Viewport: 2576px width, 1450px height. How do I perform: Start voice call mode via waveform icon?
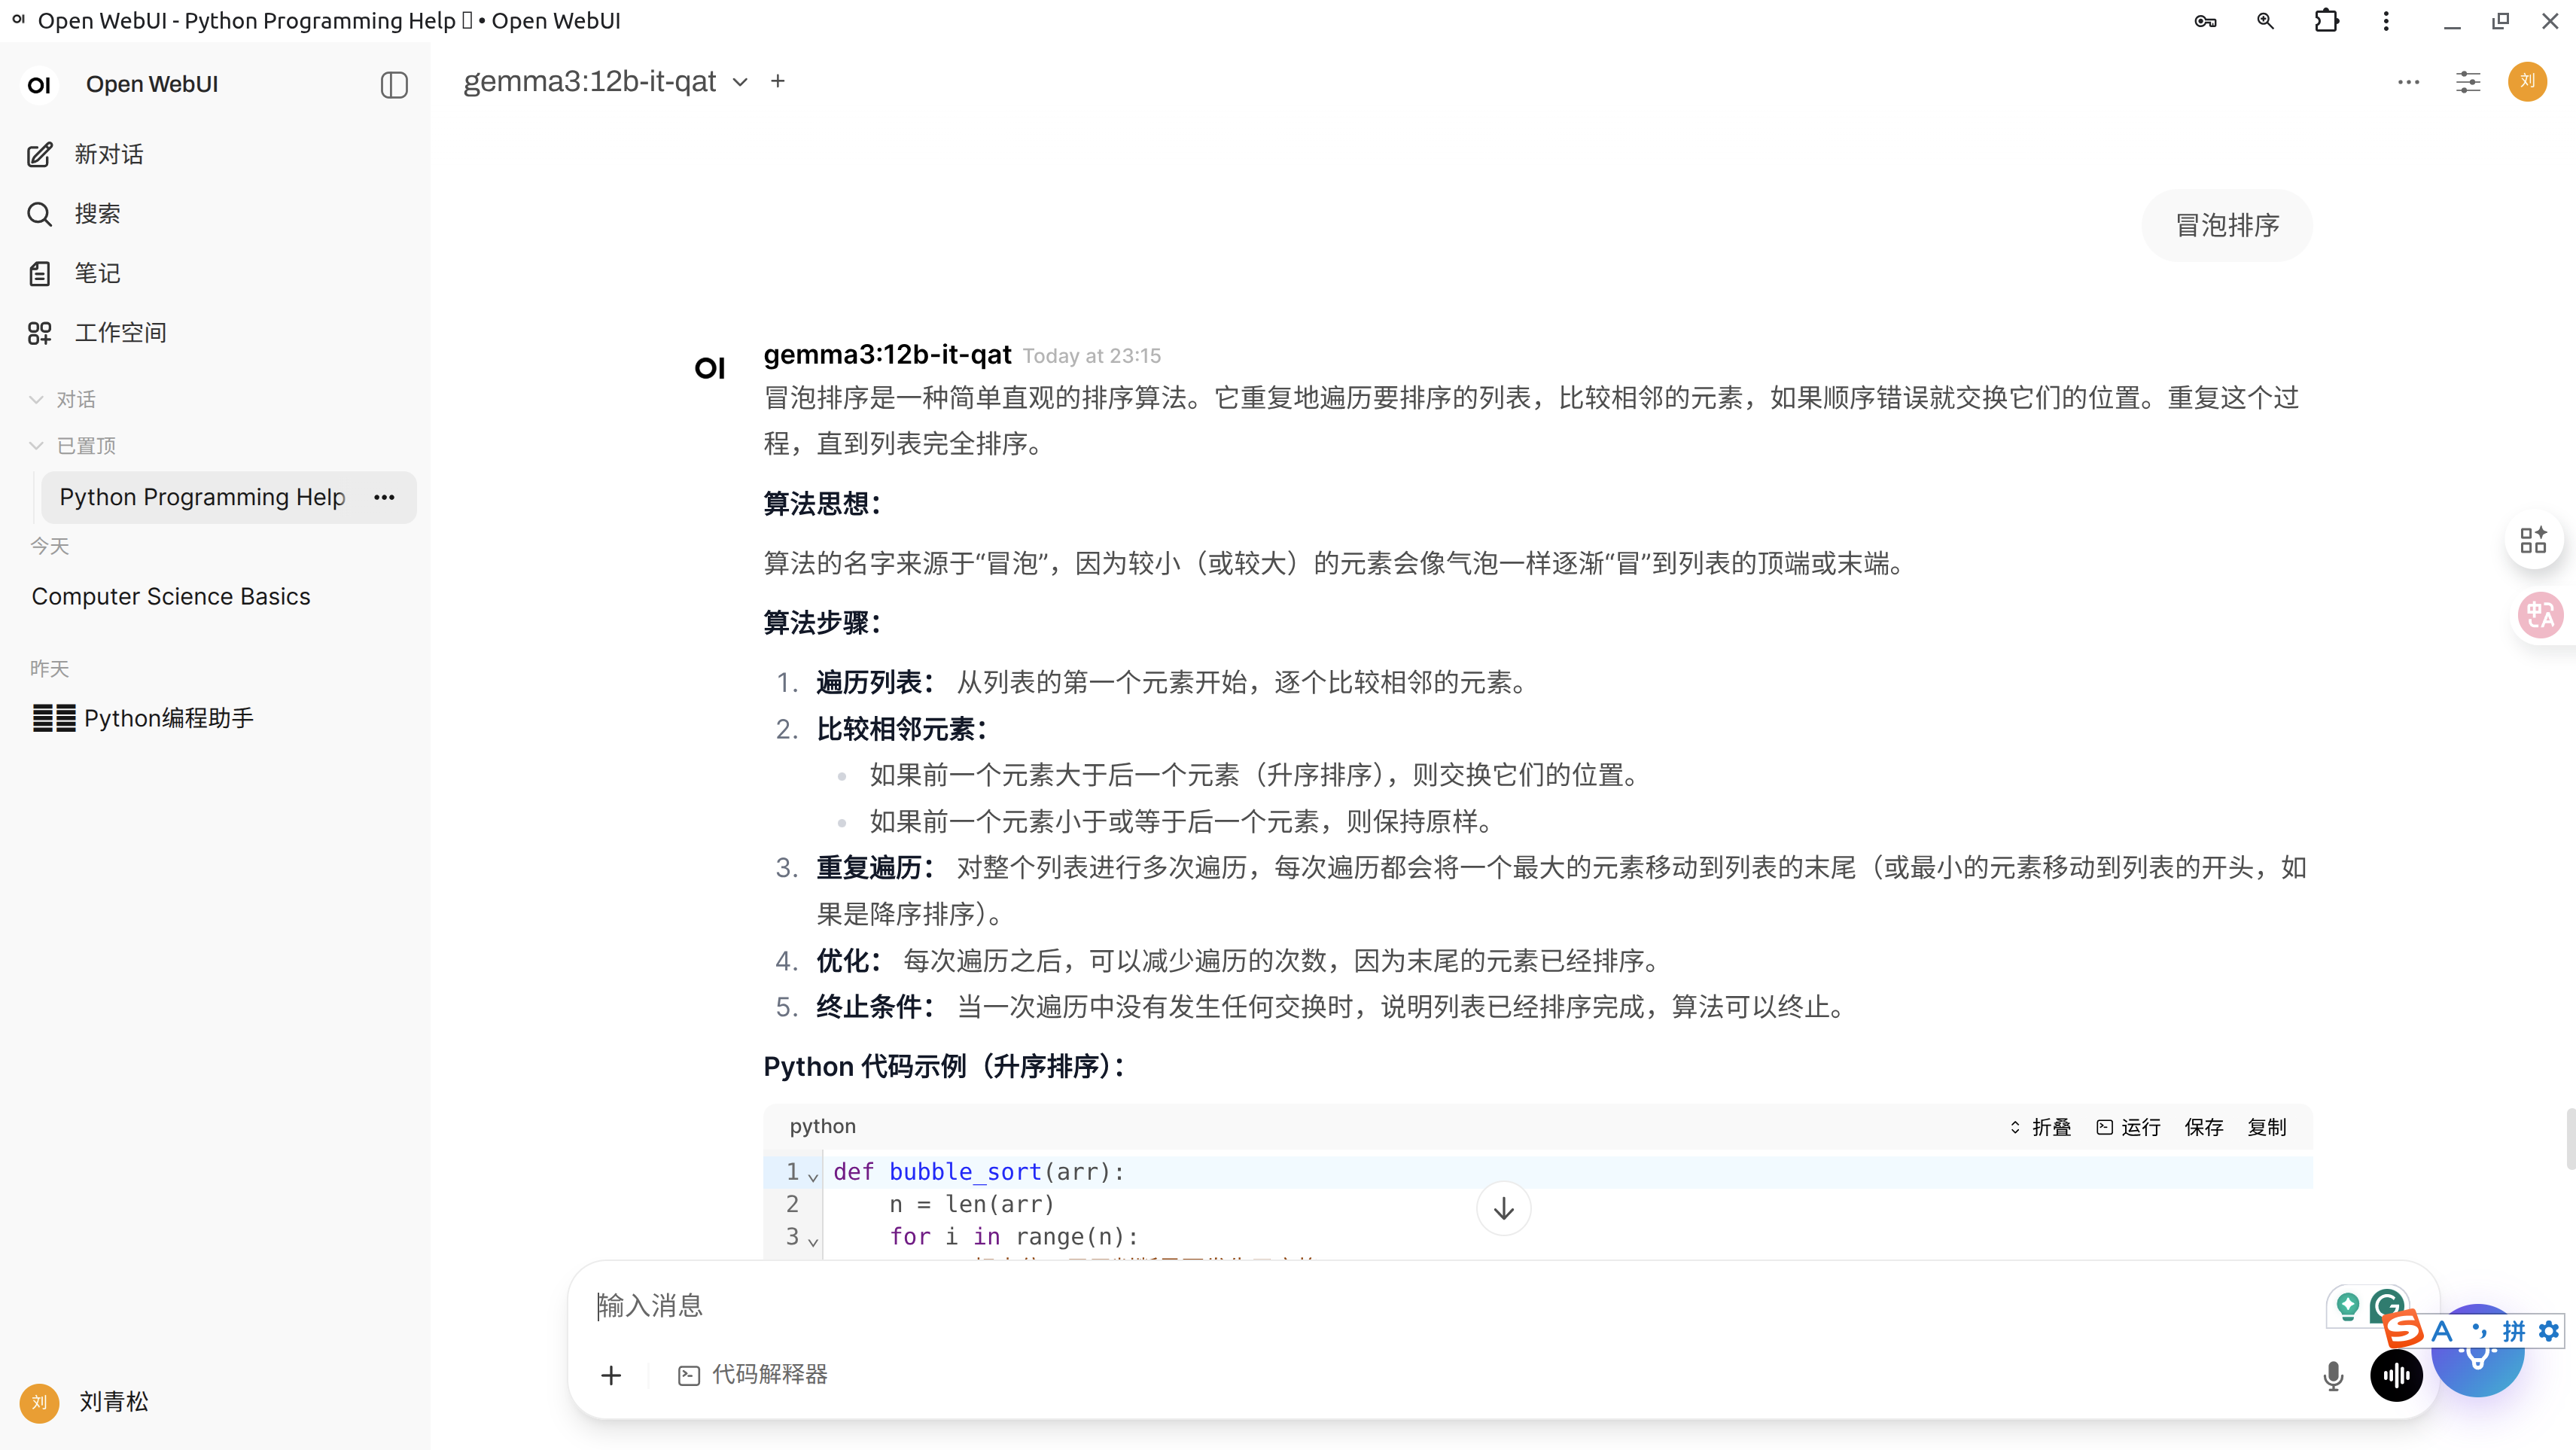(2396, 1375)
